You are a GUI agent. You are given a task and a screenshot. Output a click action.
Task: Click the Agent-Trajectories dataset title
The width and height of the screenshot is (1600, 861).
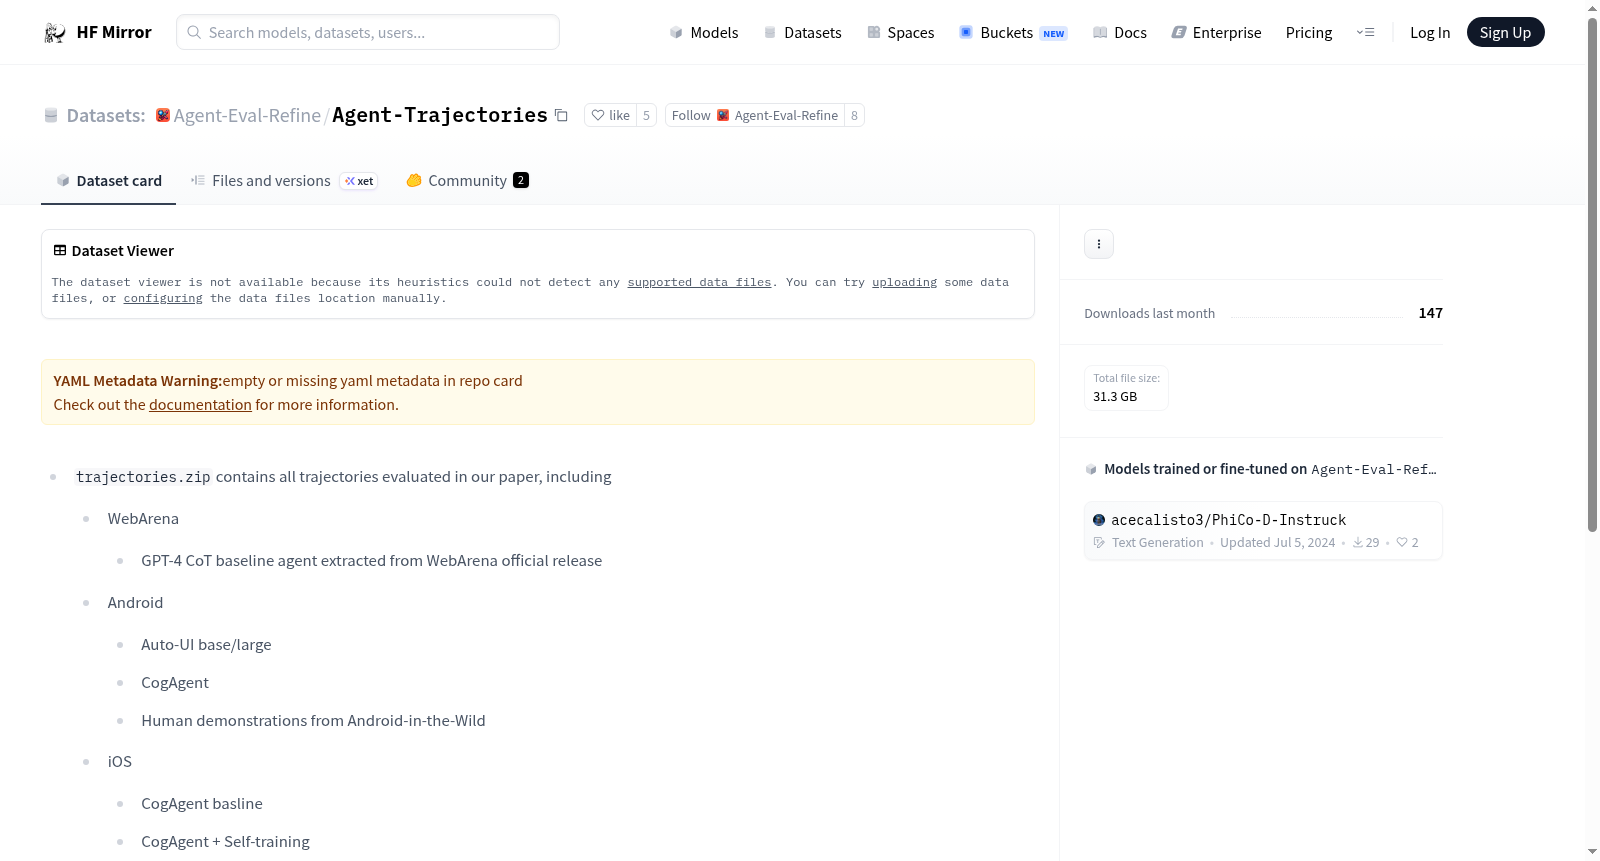[440, 116]
